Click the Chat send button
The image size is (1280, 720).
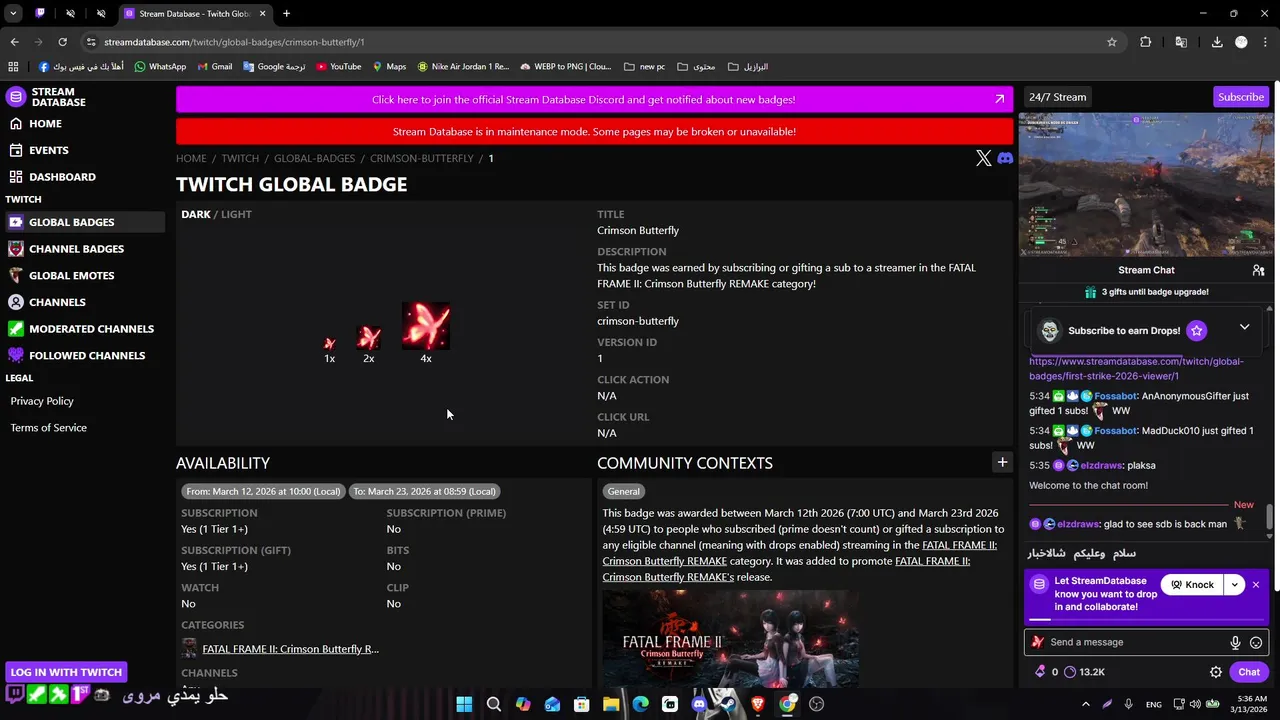coord(1249,672)
